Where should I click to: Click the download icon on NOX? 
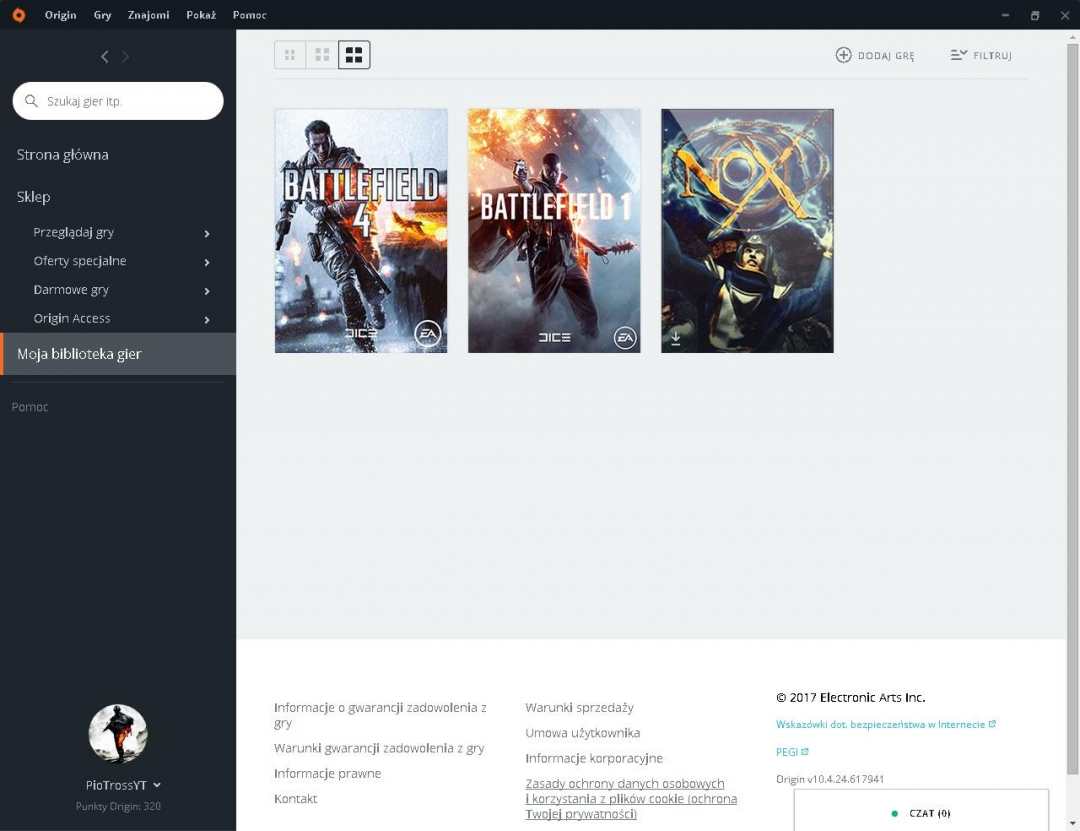click(676, 338)
